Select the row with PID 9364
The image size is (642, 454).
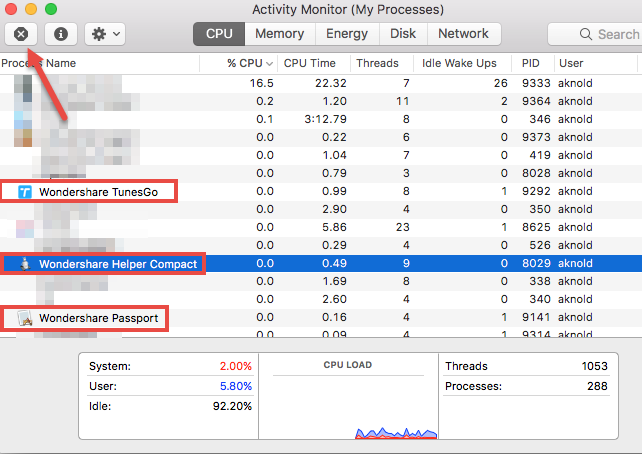[321, 101]
